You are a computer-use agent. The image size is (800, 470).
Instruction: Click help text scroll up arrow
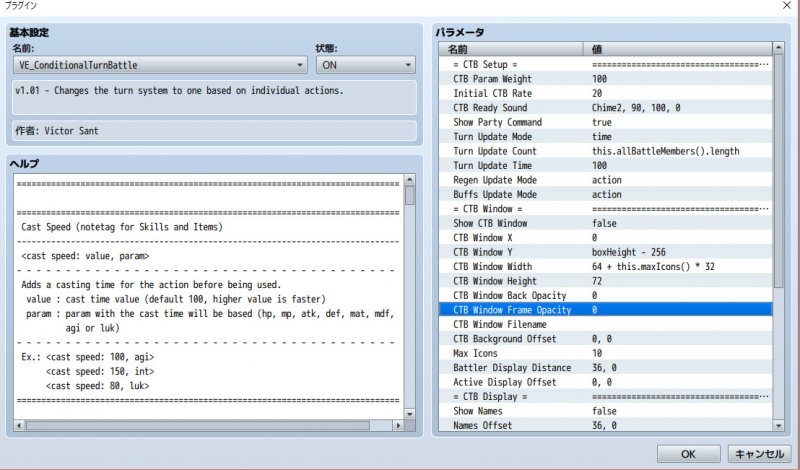(x=410, y=180)
